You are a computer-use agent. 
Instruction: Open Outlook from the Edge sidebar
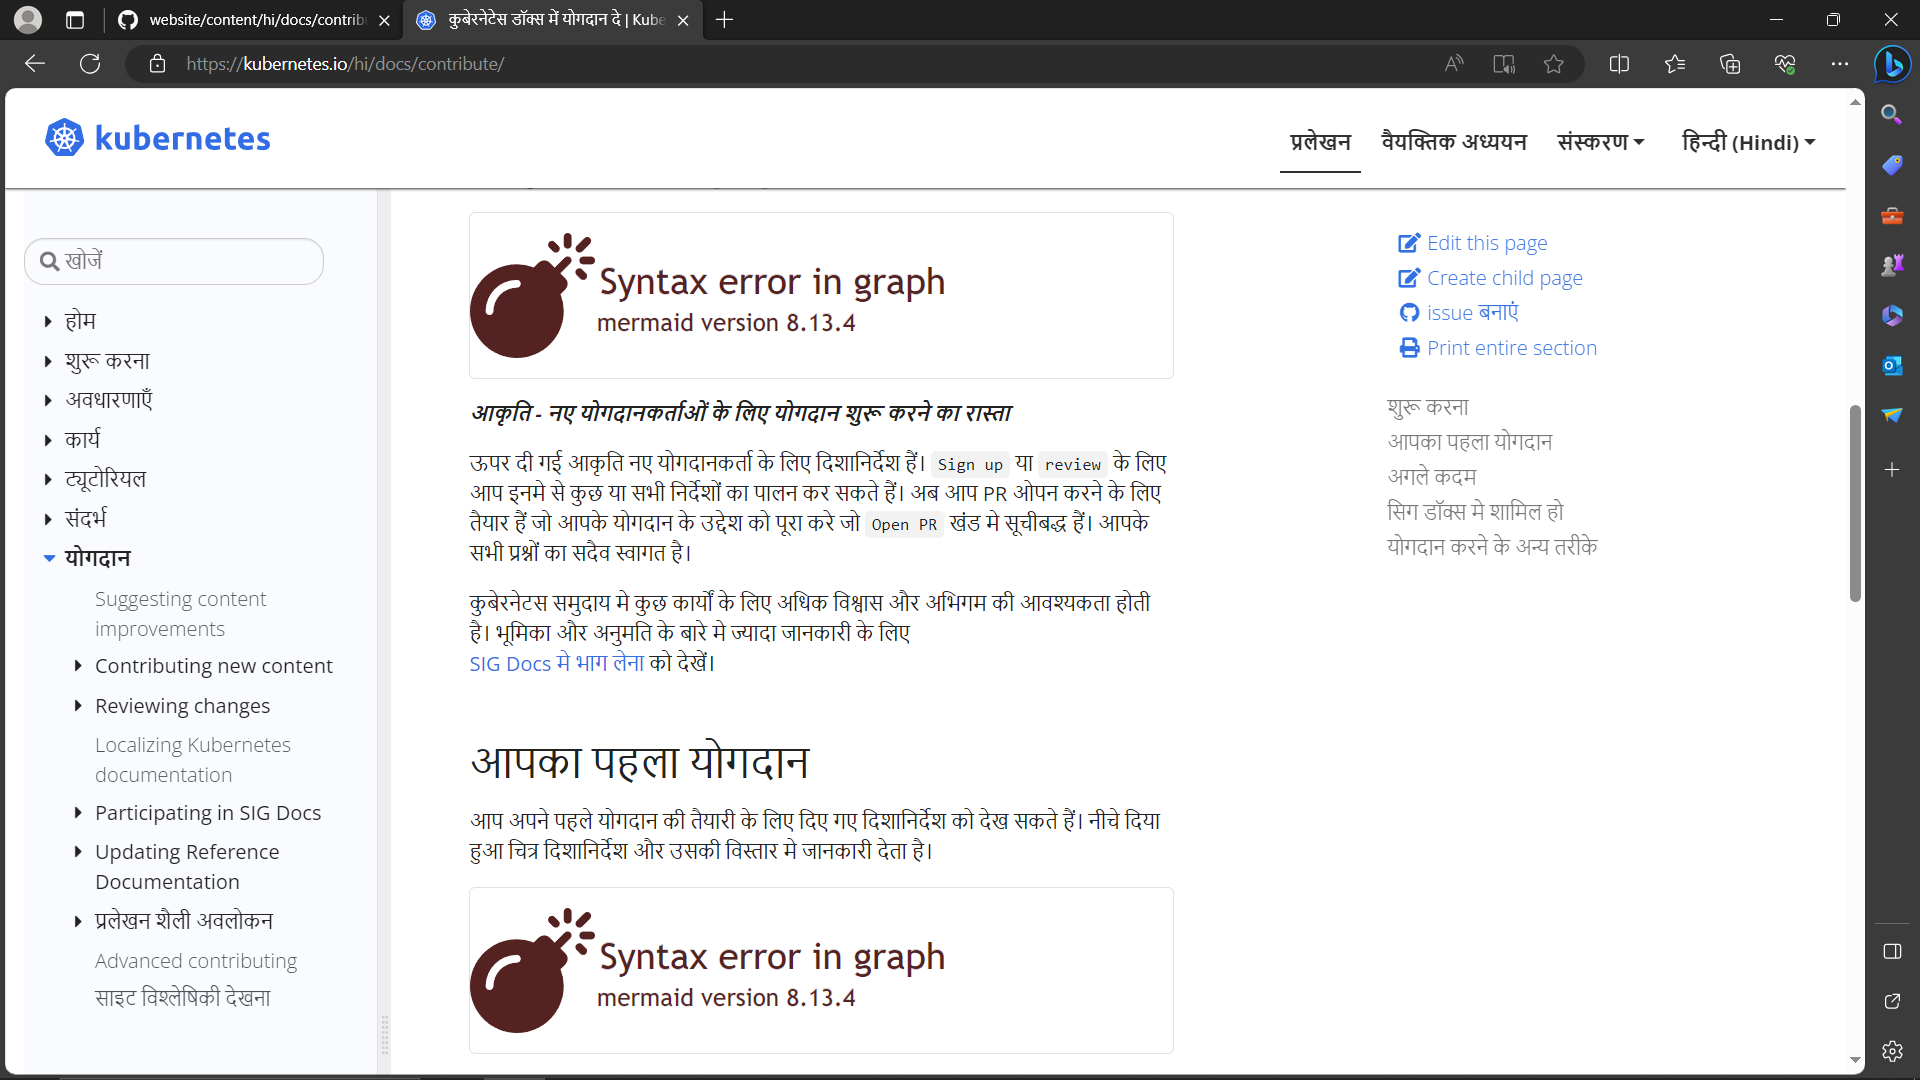click(1892, 365)
